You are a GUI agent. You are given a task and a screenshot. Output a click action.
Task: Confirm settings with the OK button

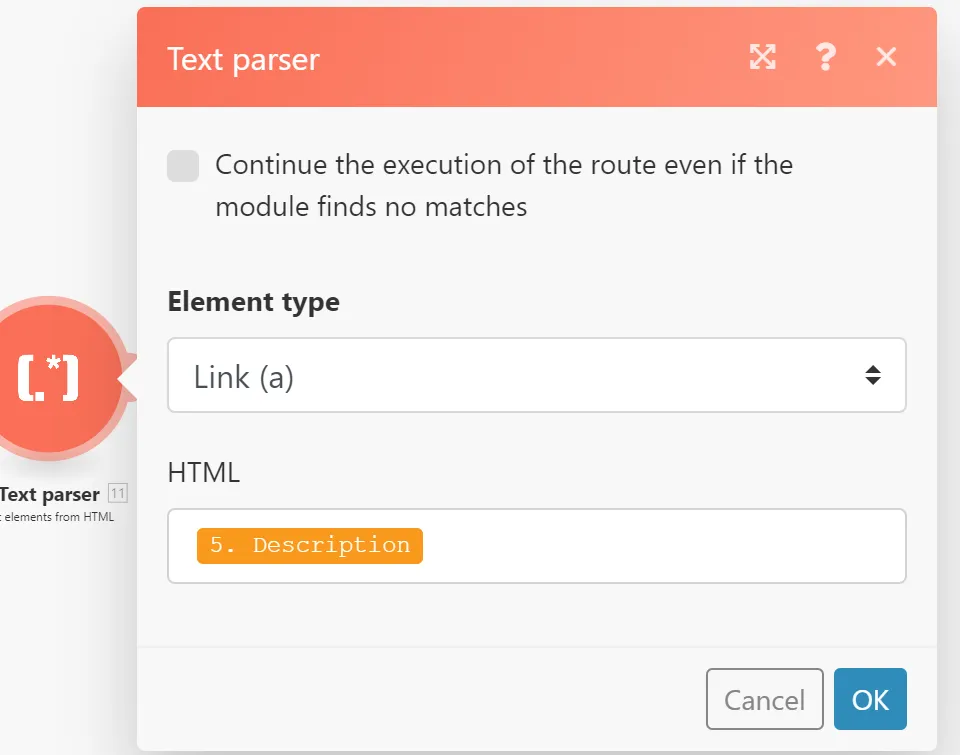tap(870, 699)
